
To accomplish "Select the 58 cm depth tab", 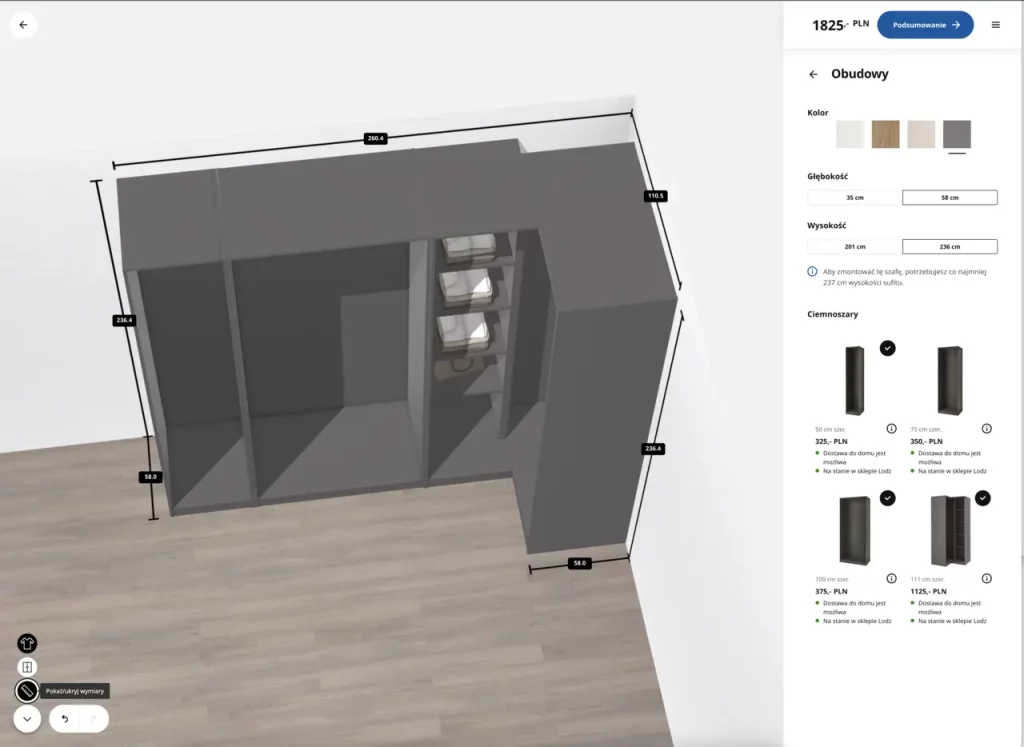I will (950, 197).
